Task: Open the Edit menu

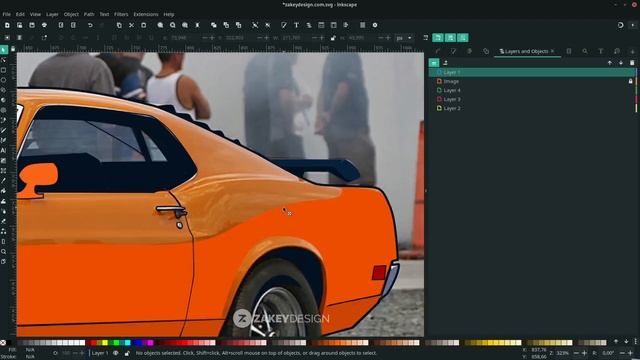Action: [x=20, y=14]
